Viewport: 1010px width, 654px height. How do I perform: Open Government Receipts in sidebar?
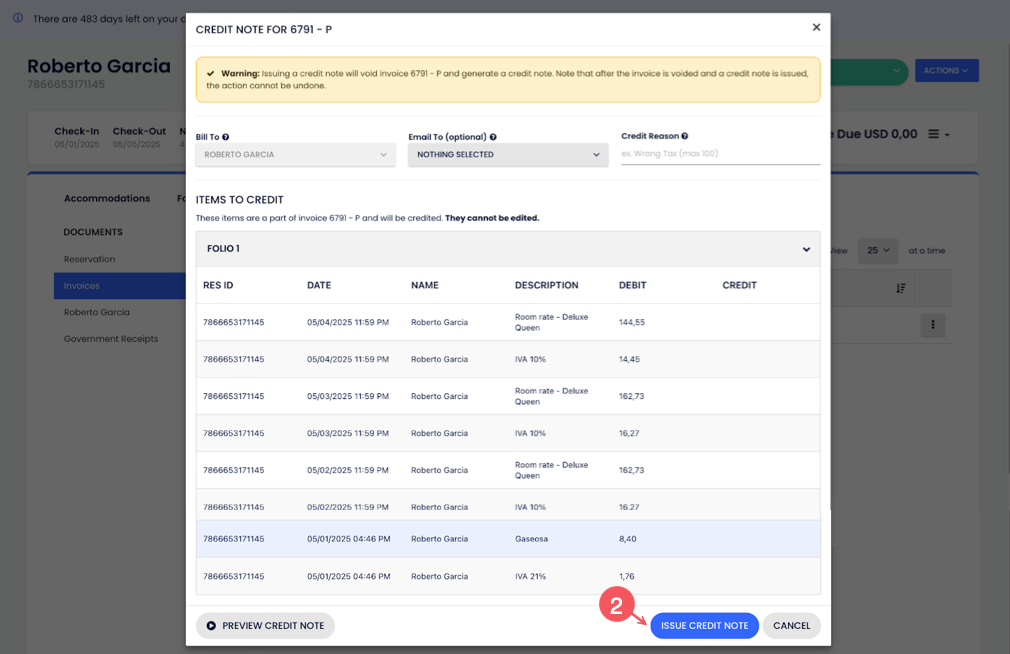click(x=111, y=339)
